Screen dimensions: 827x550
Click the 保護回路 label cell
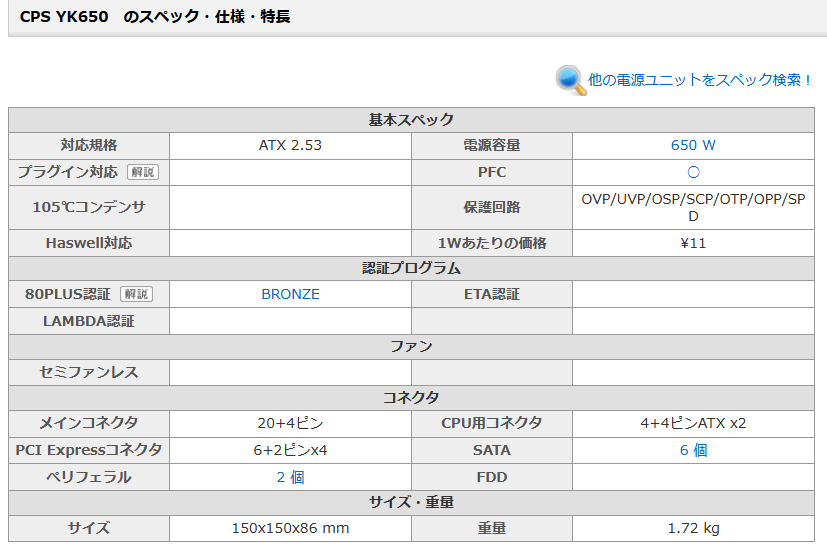492,207
